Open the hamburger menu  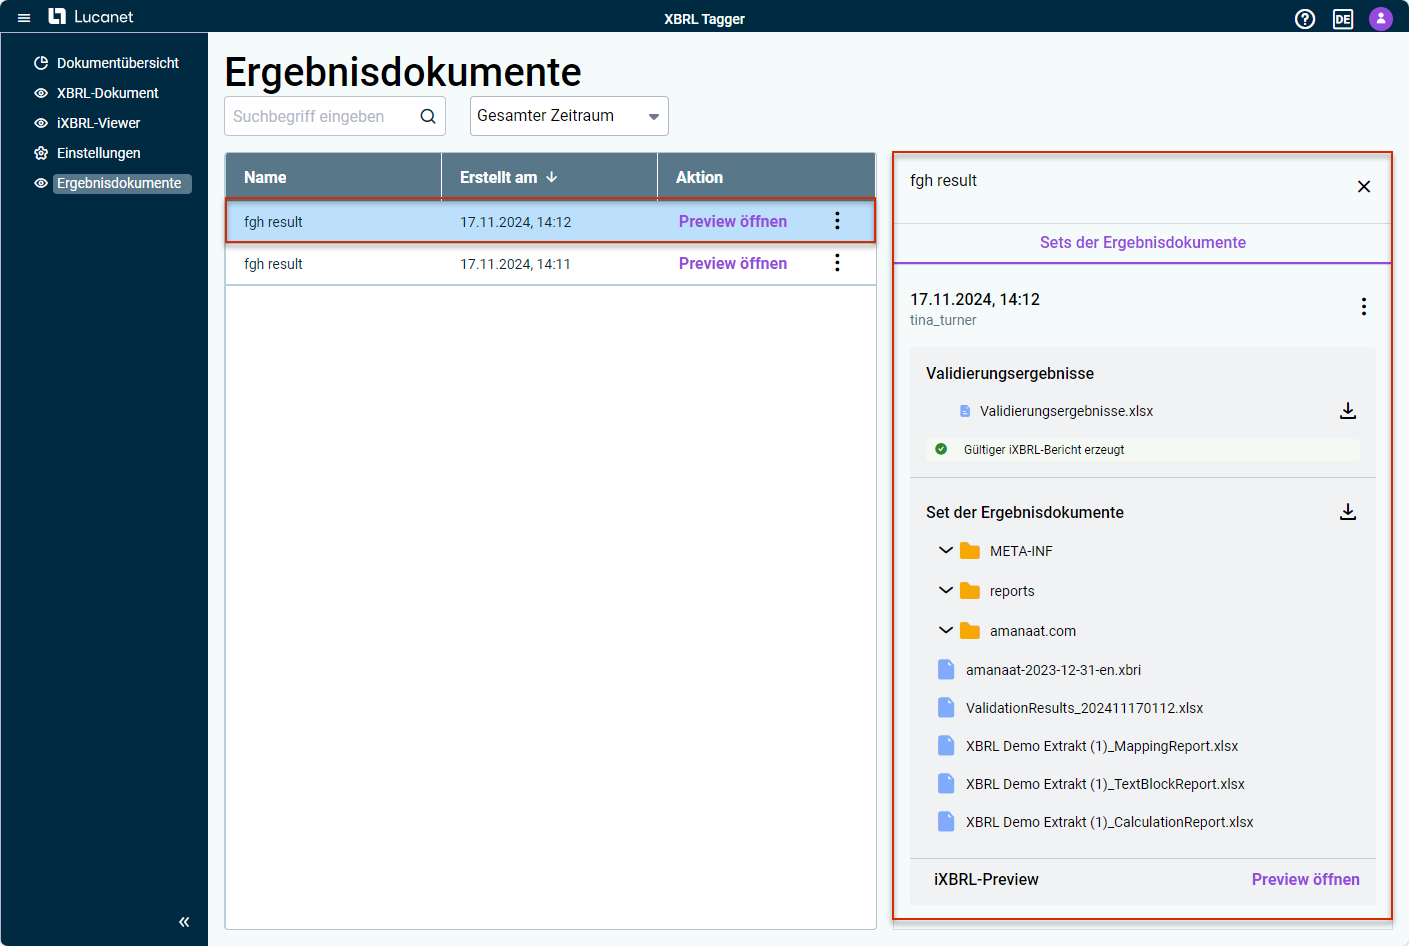point(24,18)
